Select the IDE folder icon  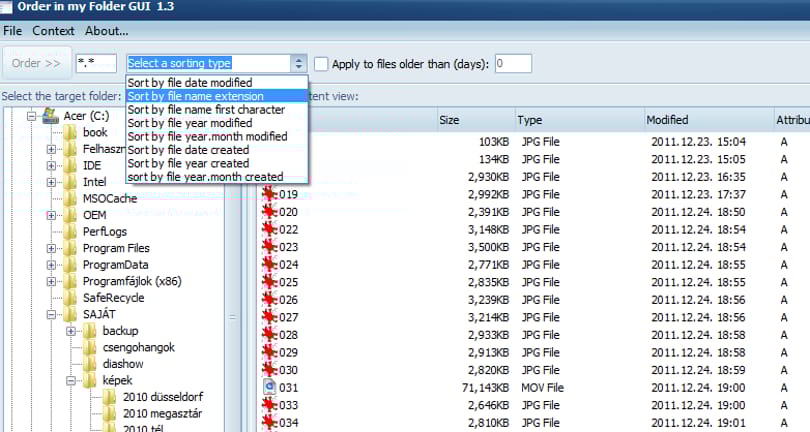tap(70, 165)
